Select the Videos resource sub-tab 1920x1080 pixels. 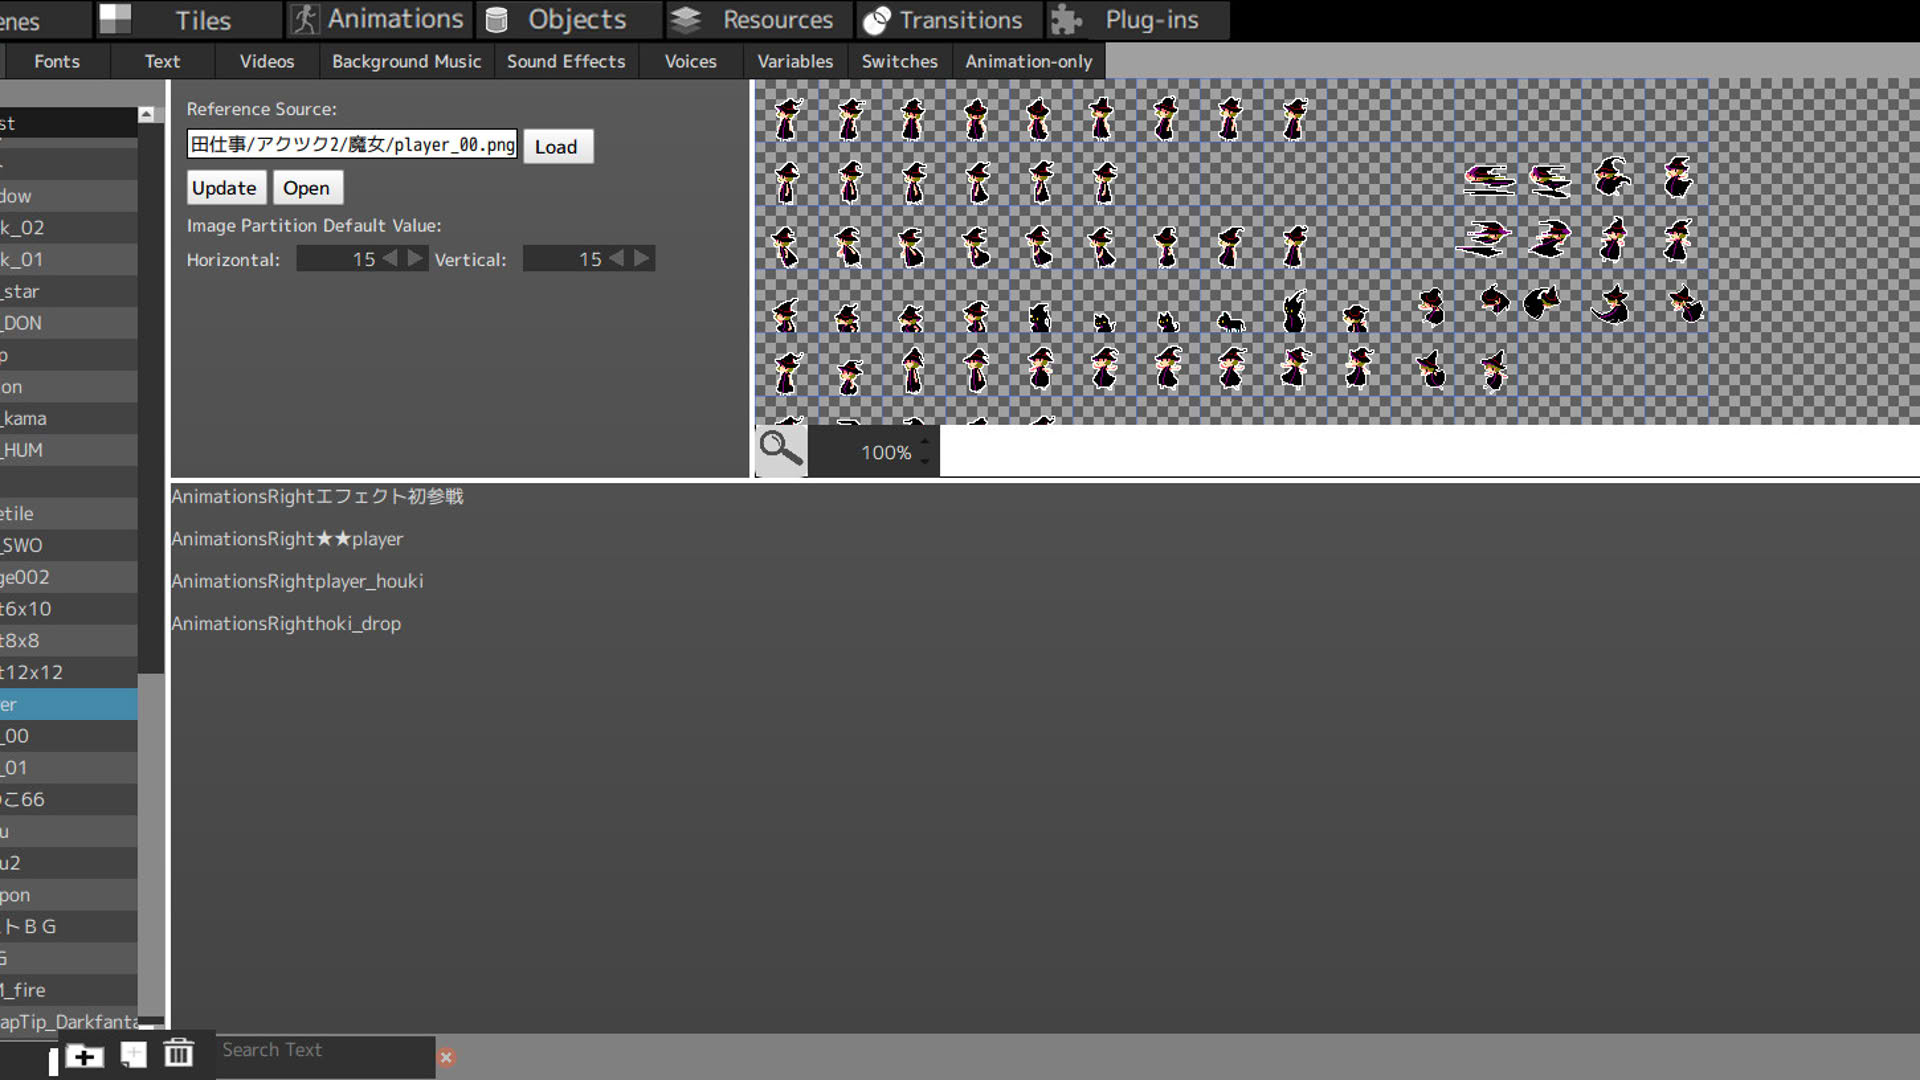267,61
